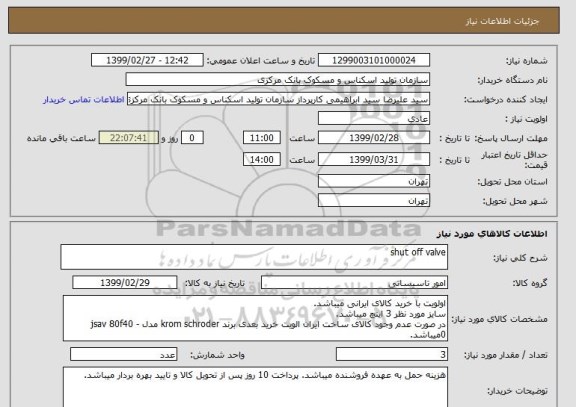Select the need date field 1399/02/29

125,283
